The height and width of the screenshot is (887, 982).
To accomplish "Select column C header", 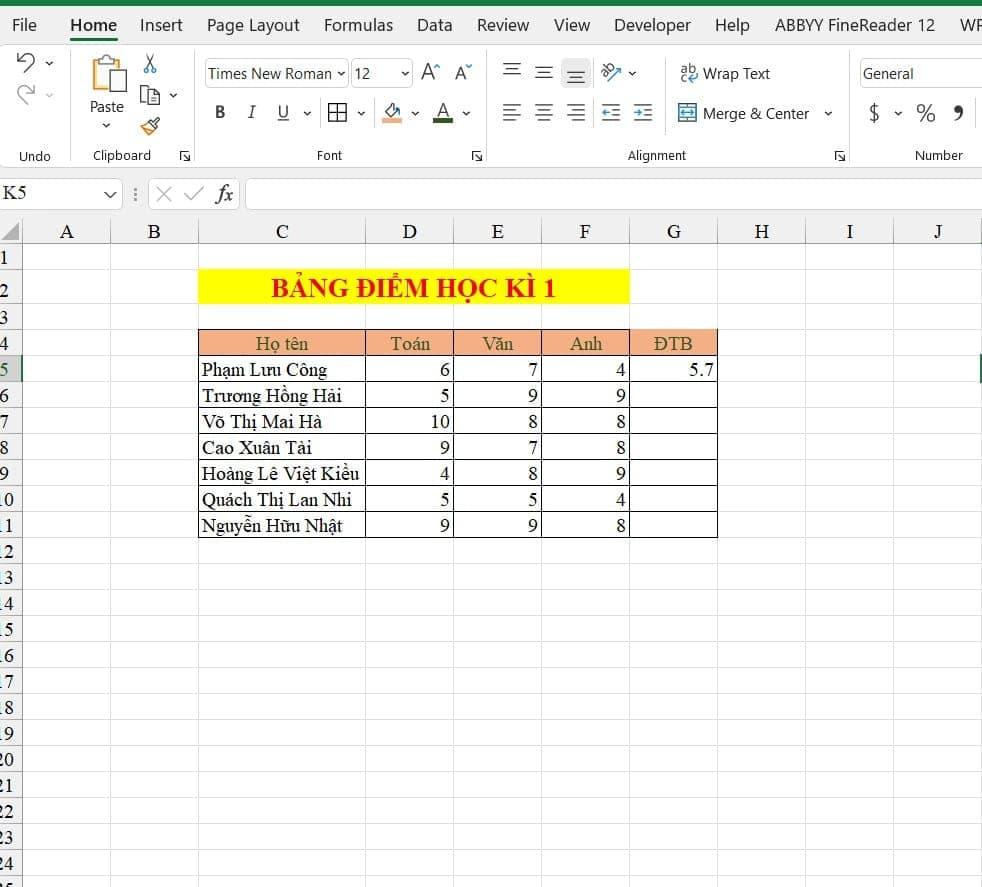I will tap(282, 232).
